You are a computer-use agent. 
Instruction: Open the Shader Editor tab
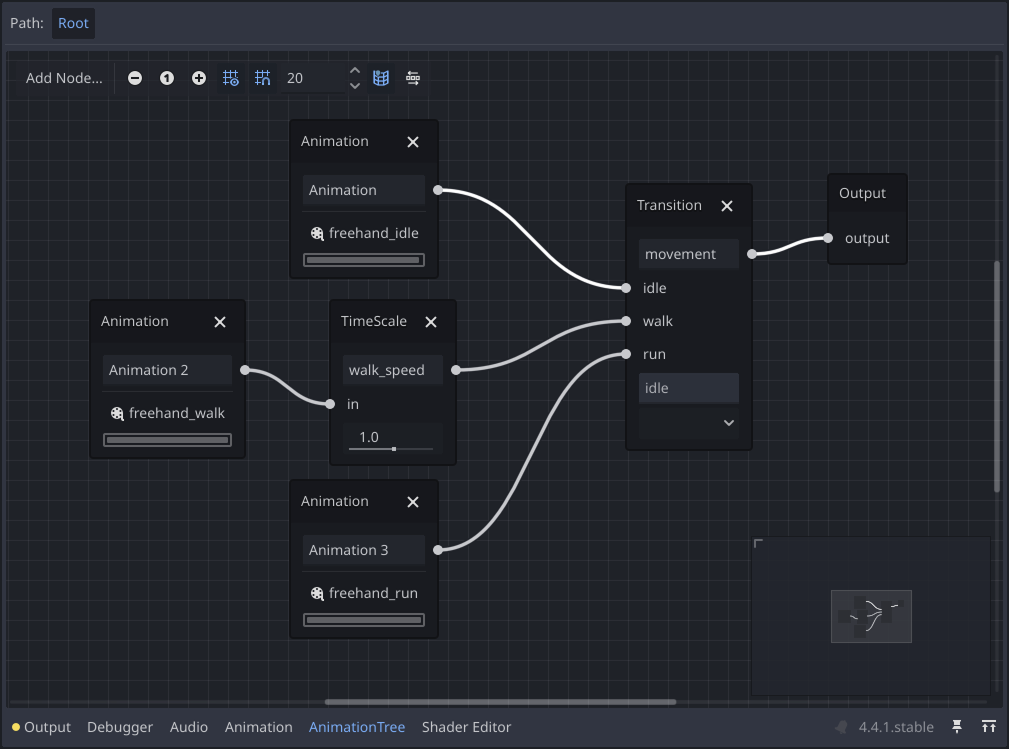467,727
